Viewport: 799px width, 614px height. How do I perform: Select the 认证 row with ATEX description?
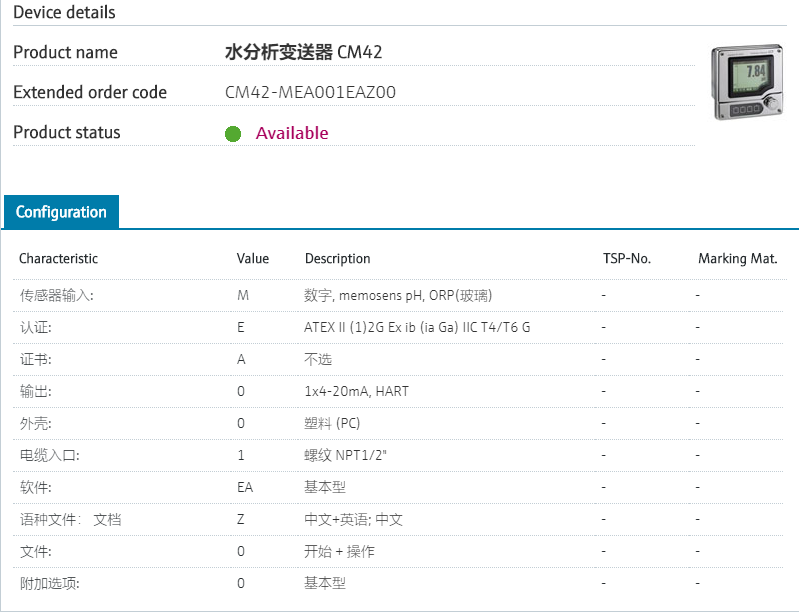tap(35, 327)
